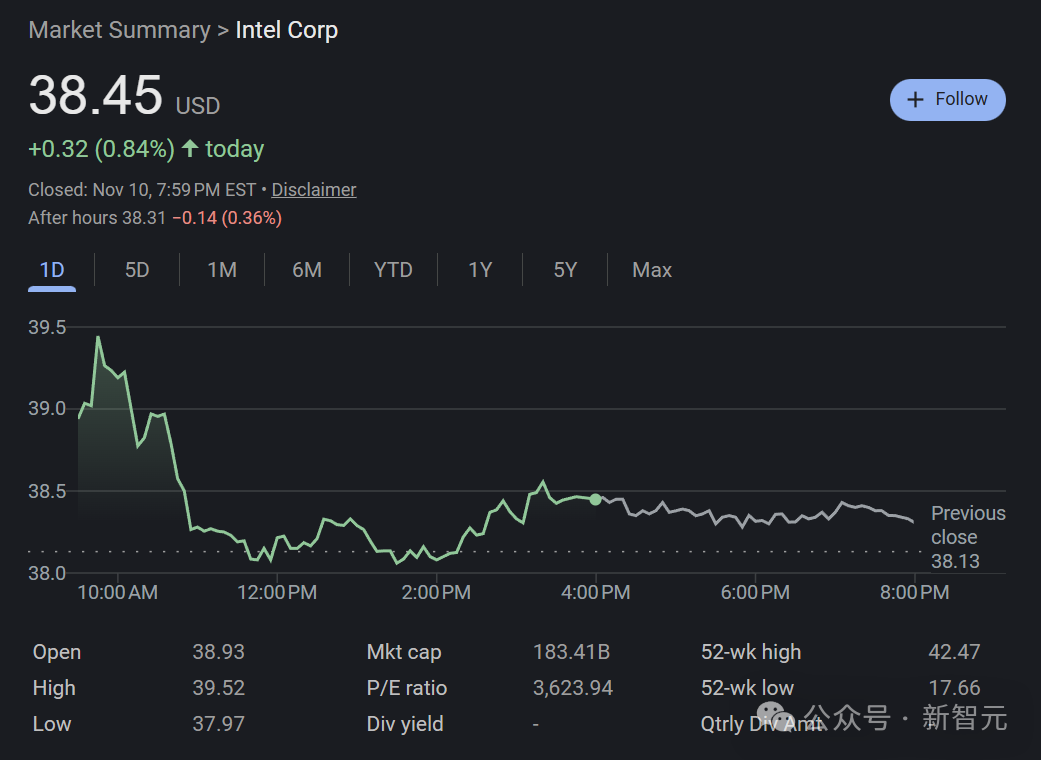Select the 1D chart range tab
Image resolution: width=1041 pixels, height=760 pixels.
[x=52, y=270]
